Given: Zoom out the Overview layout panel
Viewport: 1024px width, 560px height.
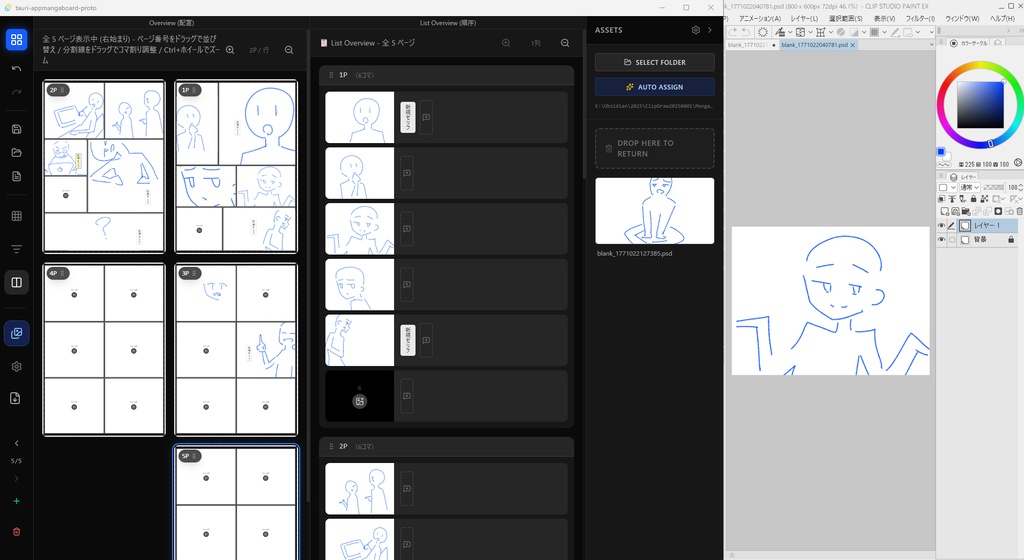Looking at the screenshot, I should point(289,50).
